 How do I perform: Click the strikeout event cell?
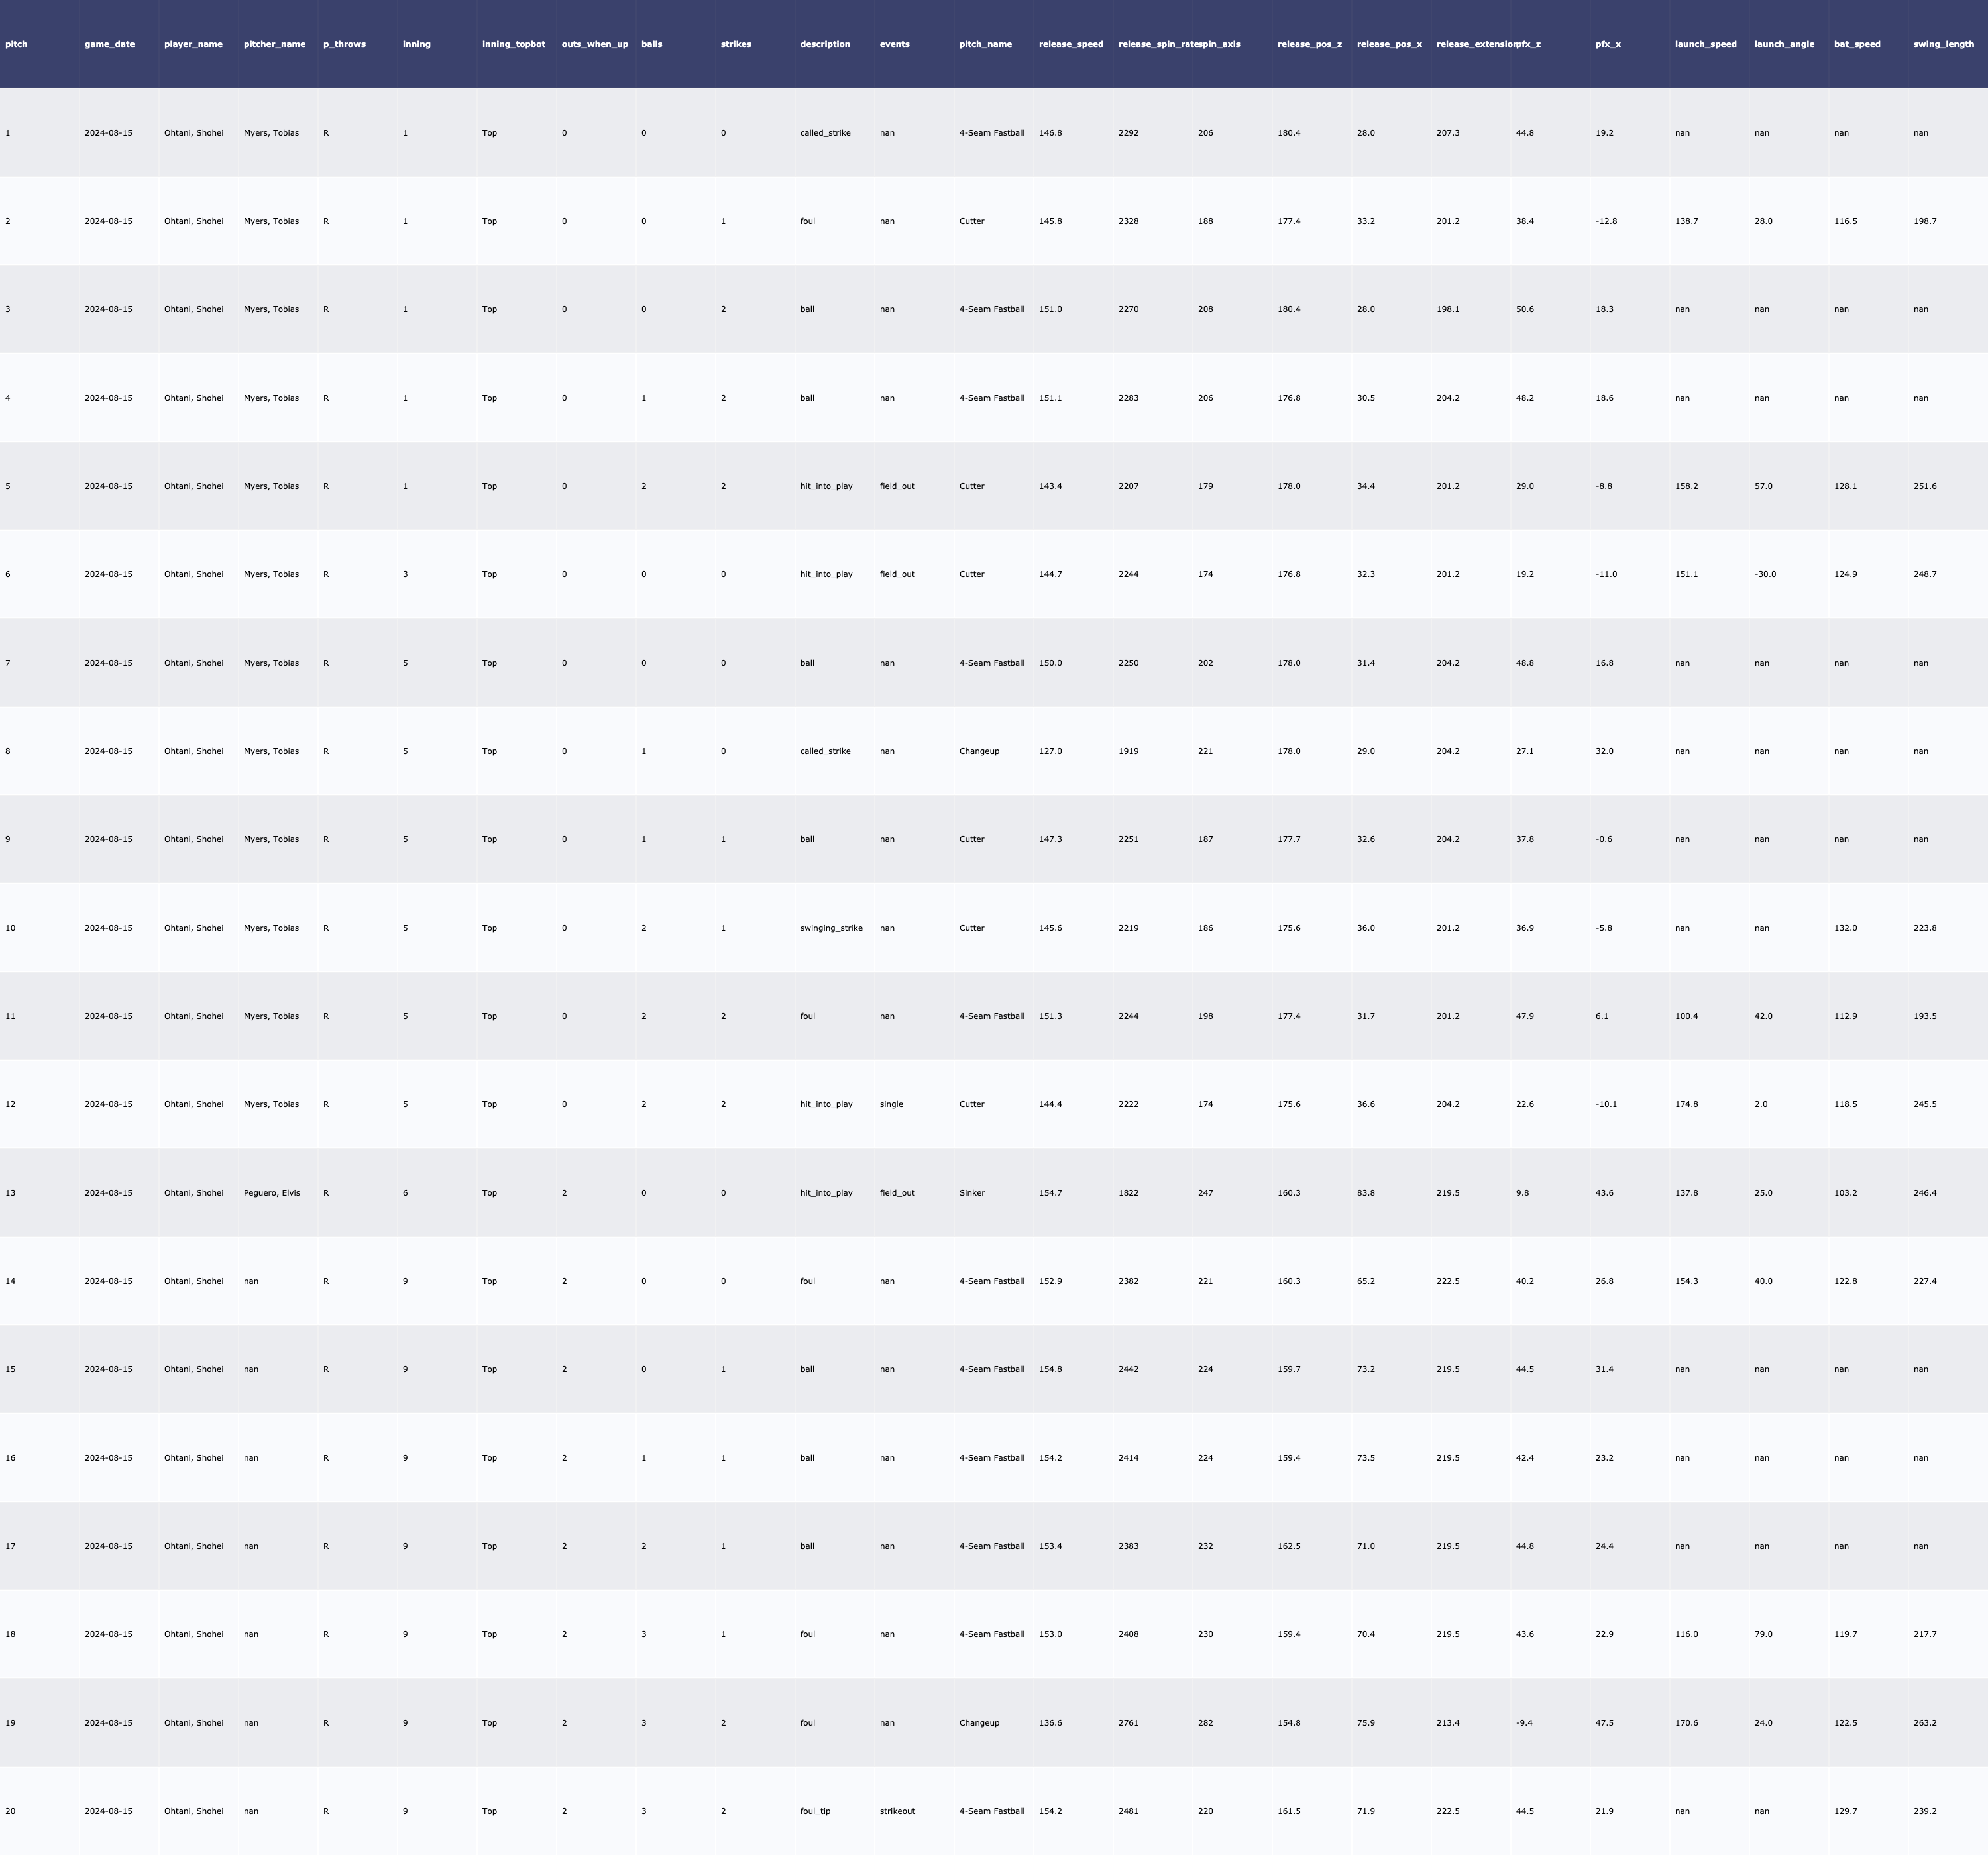click(x=897, y=1811)
